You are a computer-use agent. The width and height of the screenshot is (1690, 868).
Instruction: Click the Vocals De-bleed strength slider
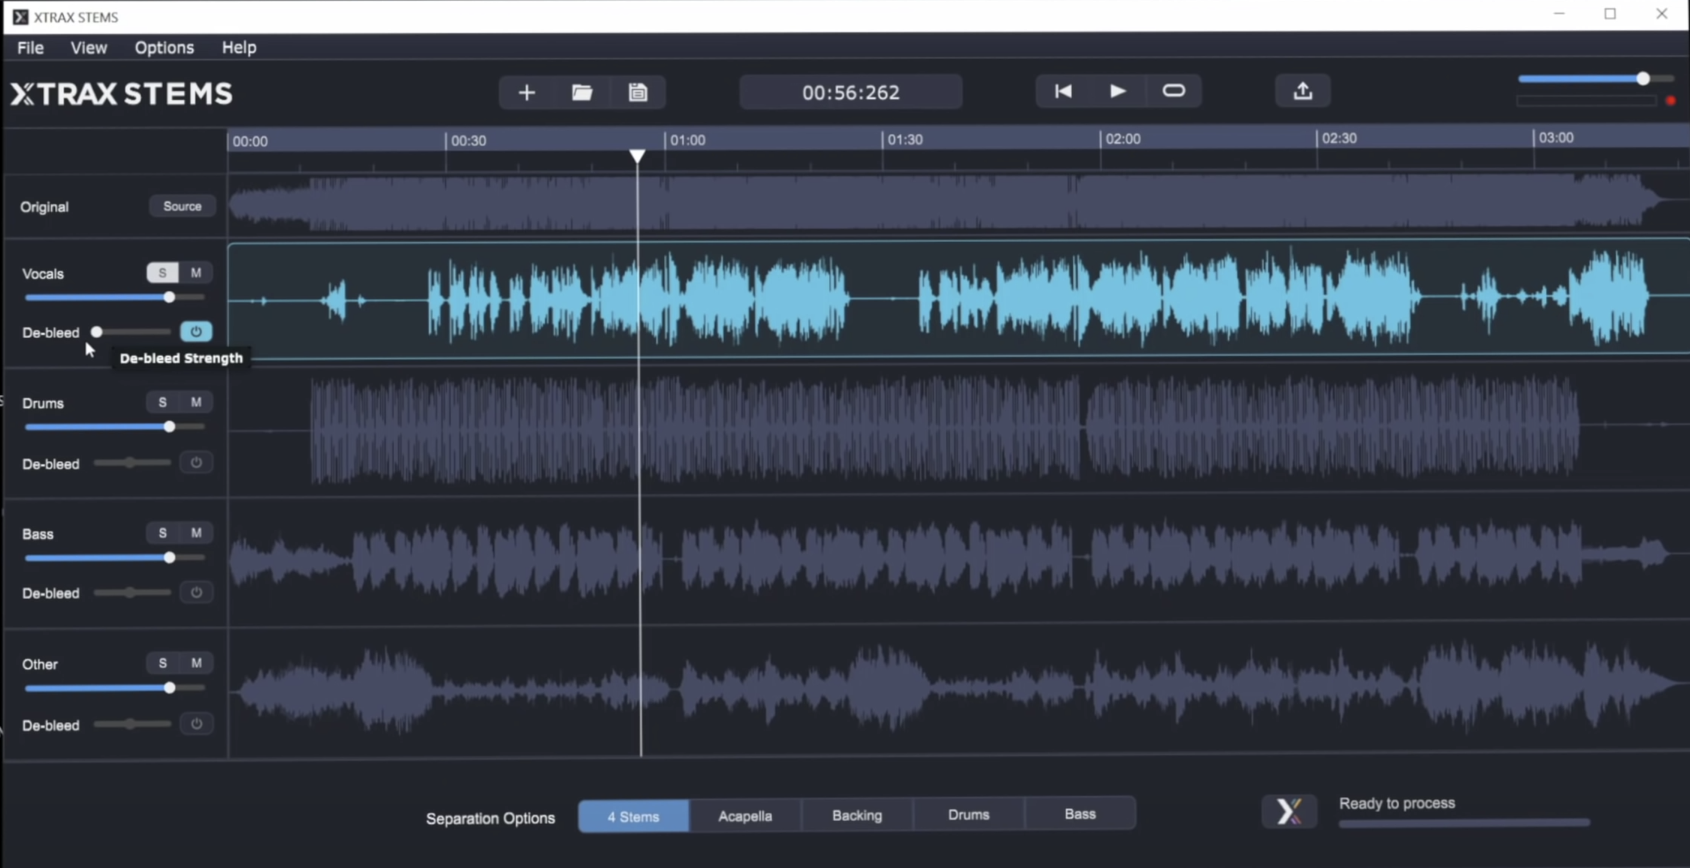click(132, 332)
